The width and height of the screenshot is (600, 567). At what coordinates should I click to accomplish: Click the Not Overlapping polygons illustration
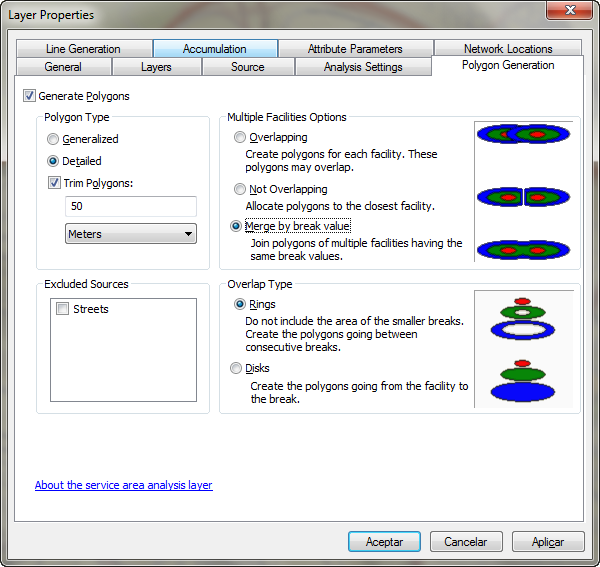coord(523,197)
